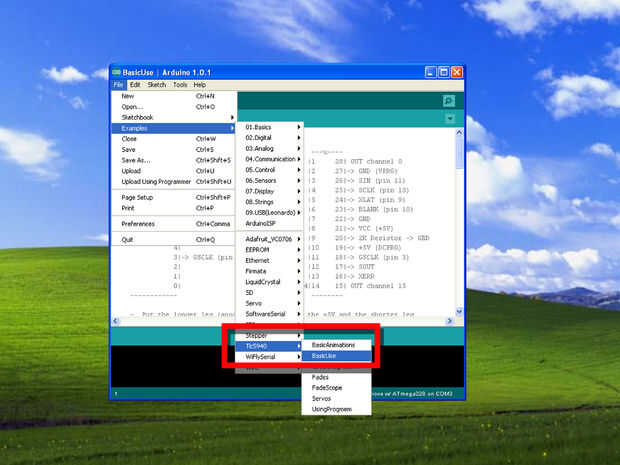
Task: Expand the 04.Communication examples submenu
Action: pos(270,159)
